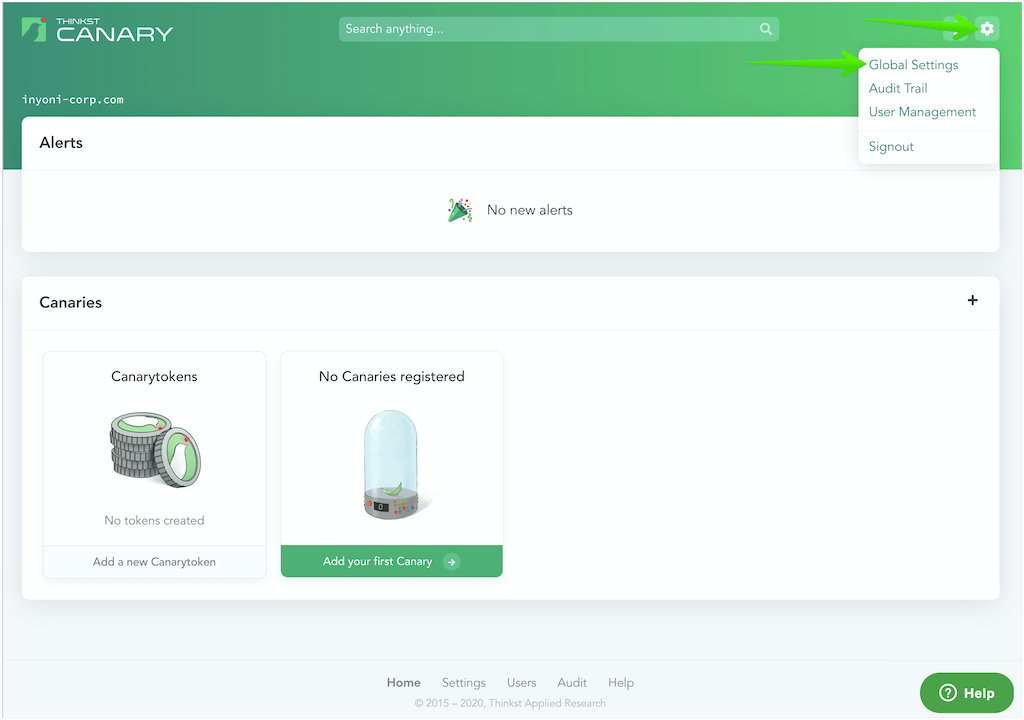Click the Add a new Canarytoken button
Viewport: 1024px width, 720px height.
[x=154, y=562]
